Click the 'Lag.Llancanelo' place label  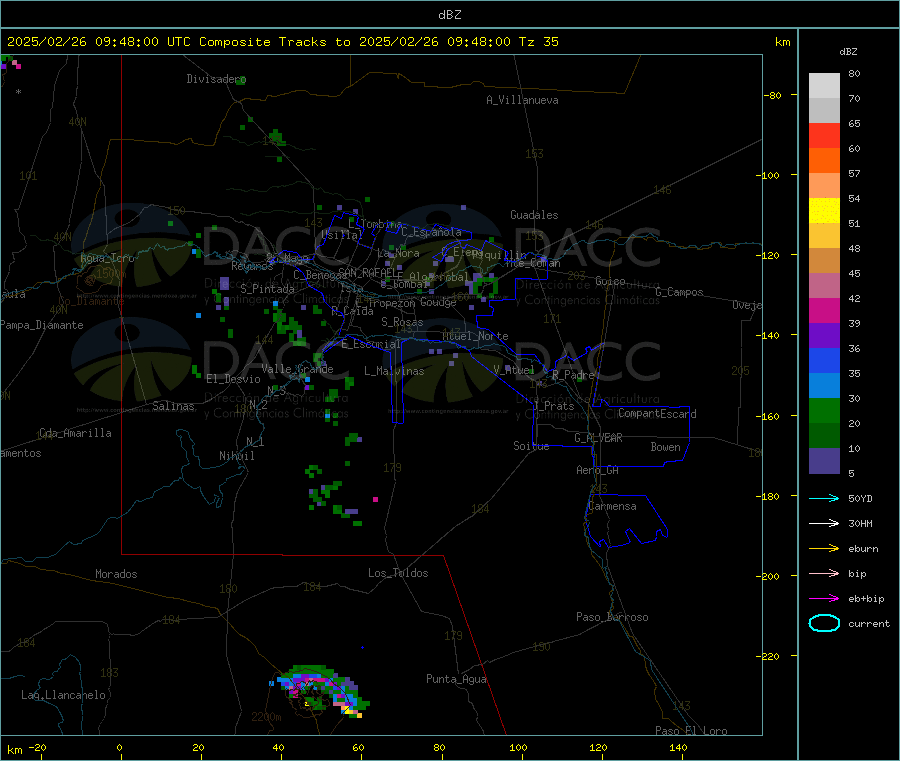[63, 695]
